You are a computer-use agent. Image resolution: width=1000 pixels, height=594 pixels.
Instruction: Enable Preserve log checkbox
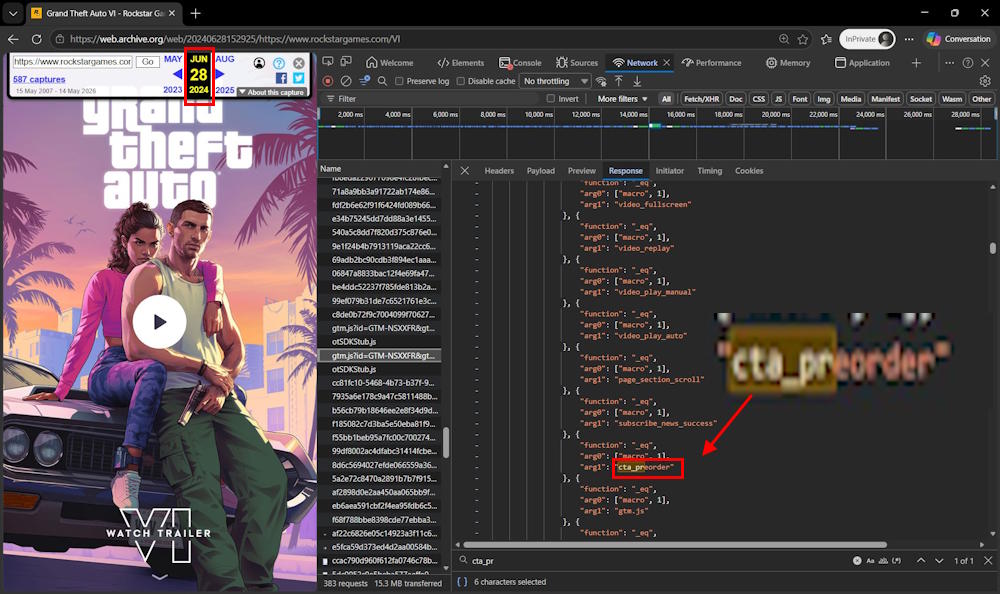pos(399,81)
